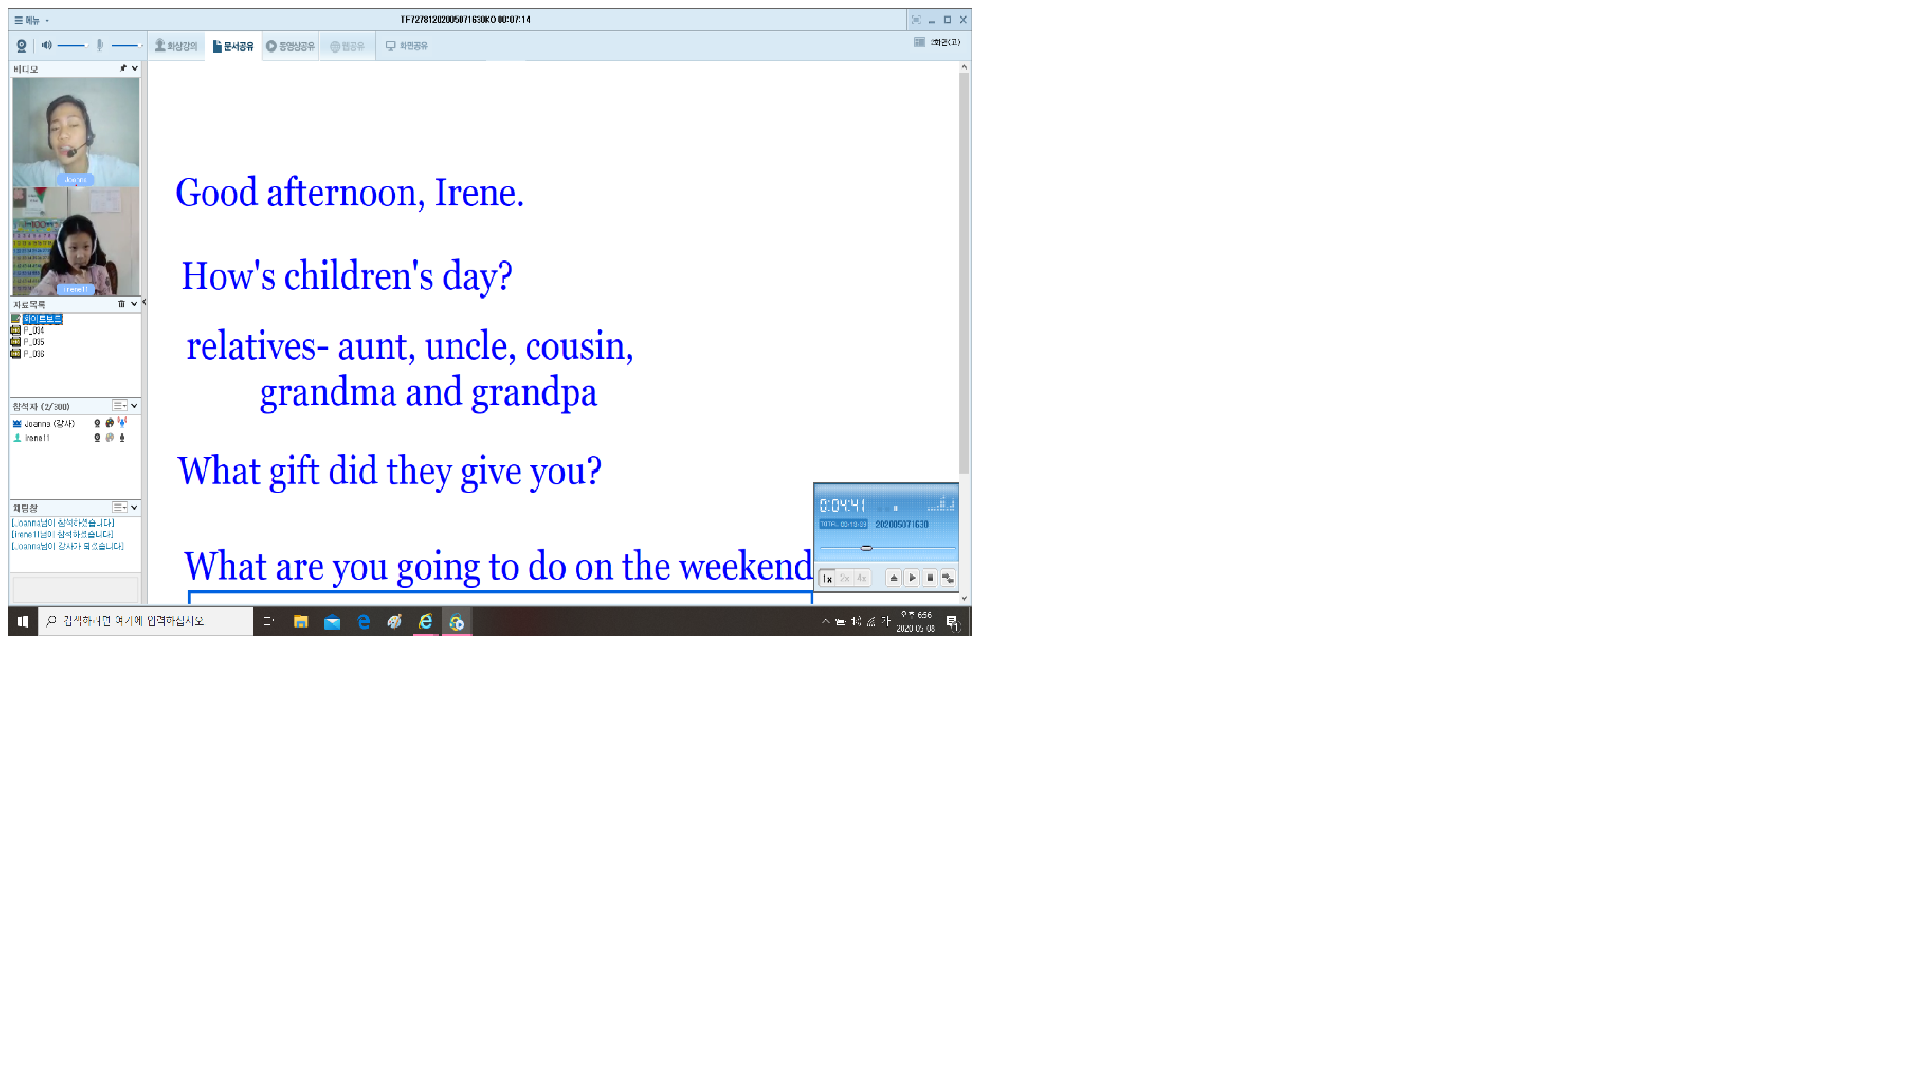
Task: Click the playback progress slider handle
Action: (866, 548)
